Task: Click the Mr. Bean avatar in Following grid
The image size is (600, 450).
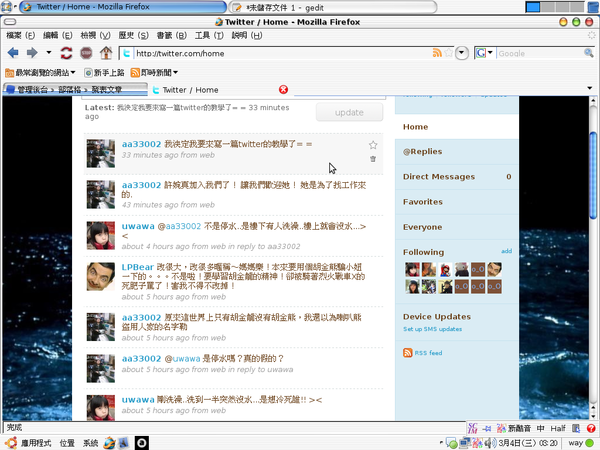Action: pyautogui.click(x=494, y=269)
